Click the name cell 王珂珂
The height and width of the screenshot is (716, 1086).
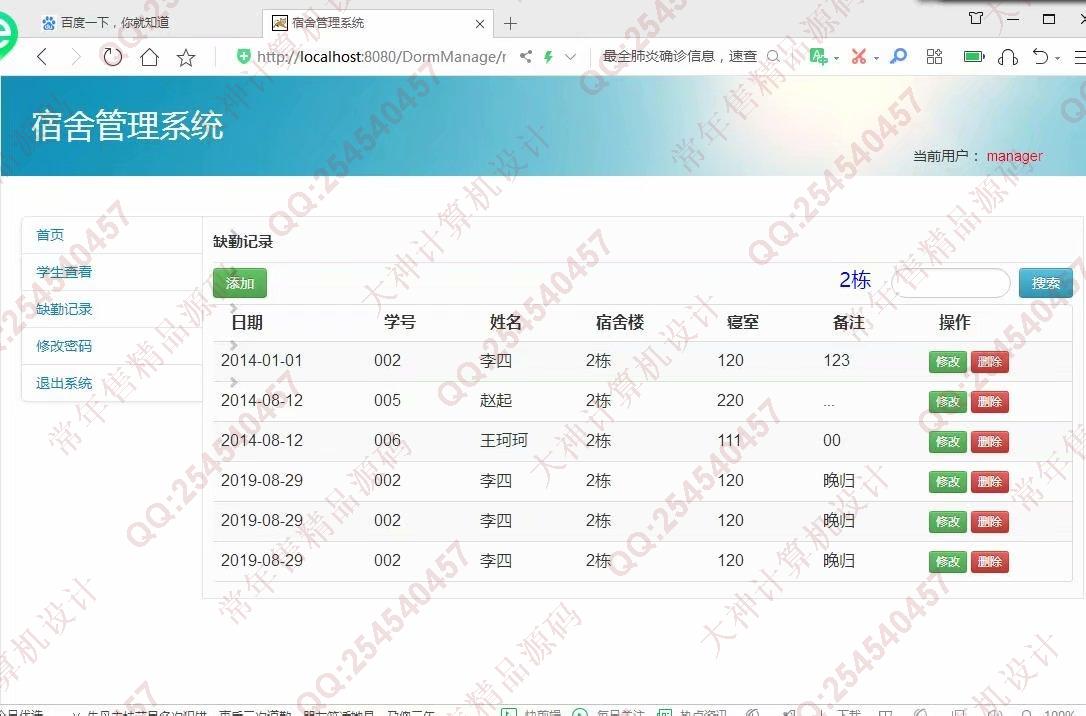pyautogui.click(x=504, y=440)
